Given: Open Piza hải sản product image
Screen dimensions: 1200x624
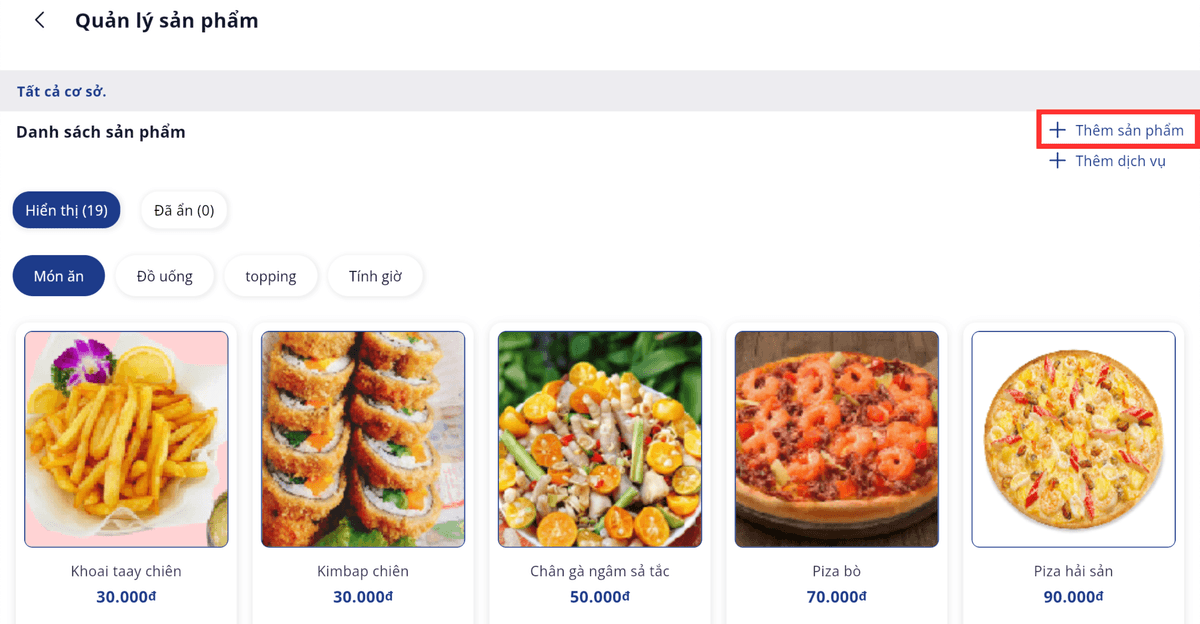Looking at the screenshot, I should (1073, 439).
